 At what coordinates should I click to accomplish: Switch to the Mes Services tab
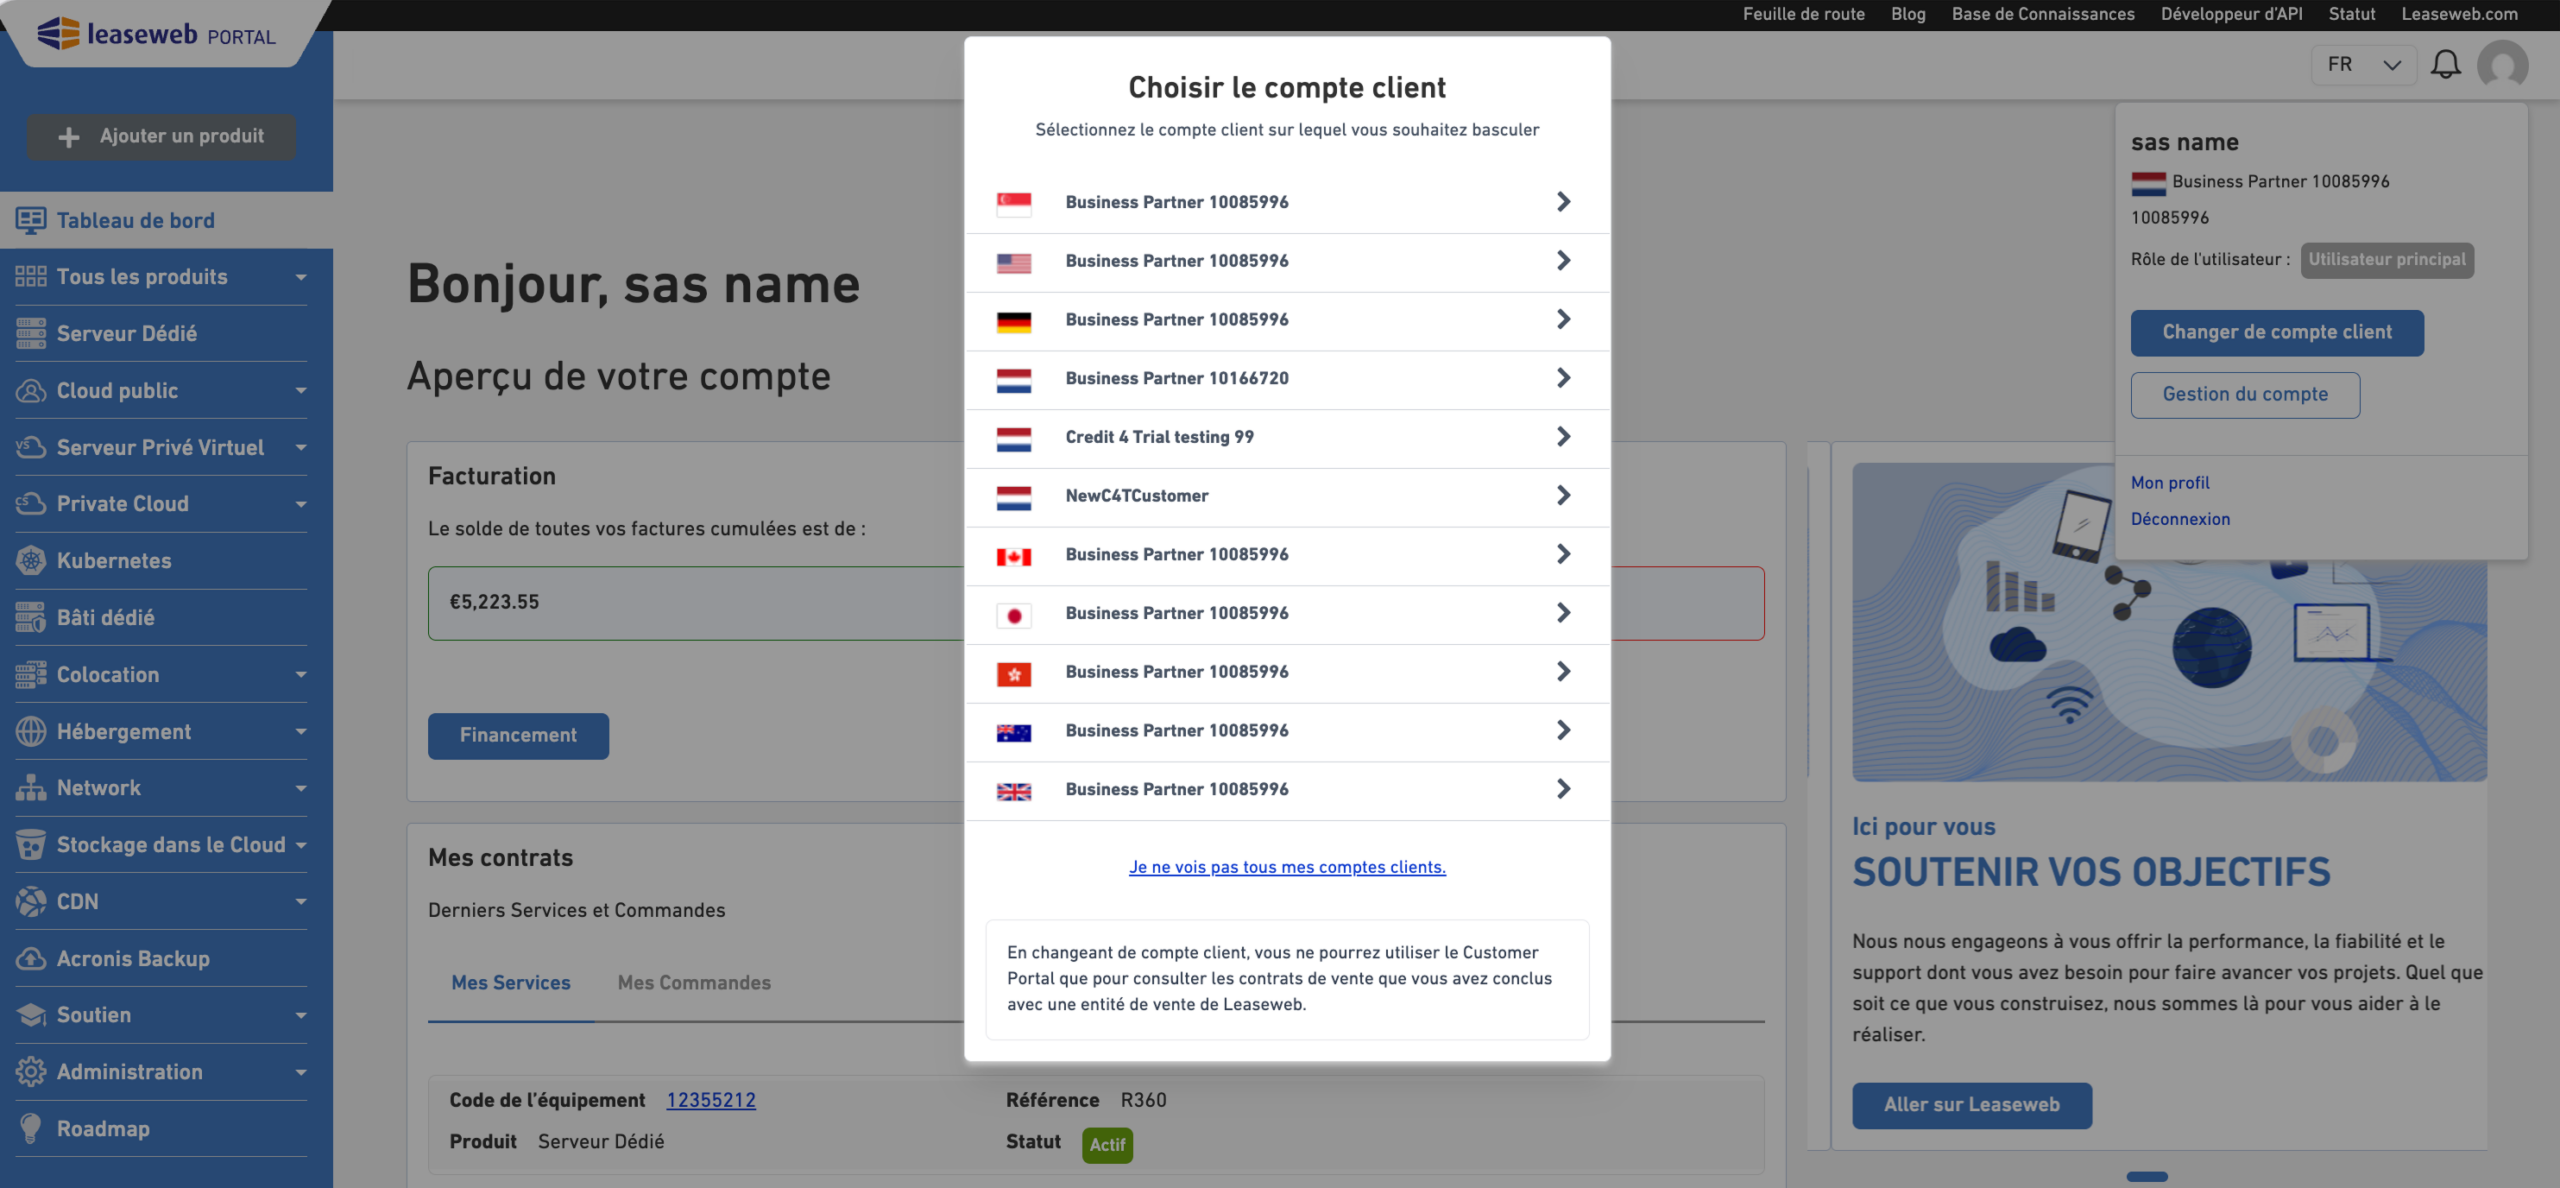(510, 983)
